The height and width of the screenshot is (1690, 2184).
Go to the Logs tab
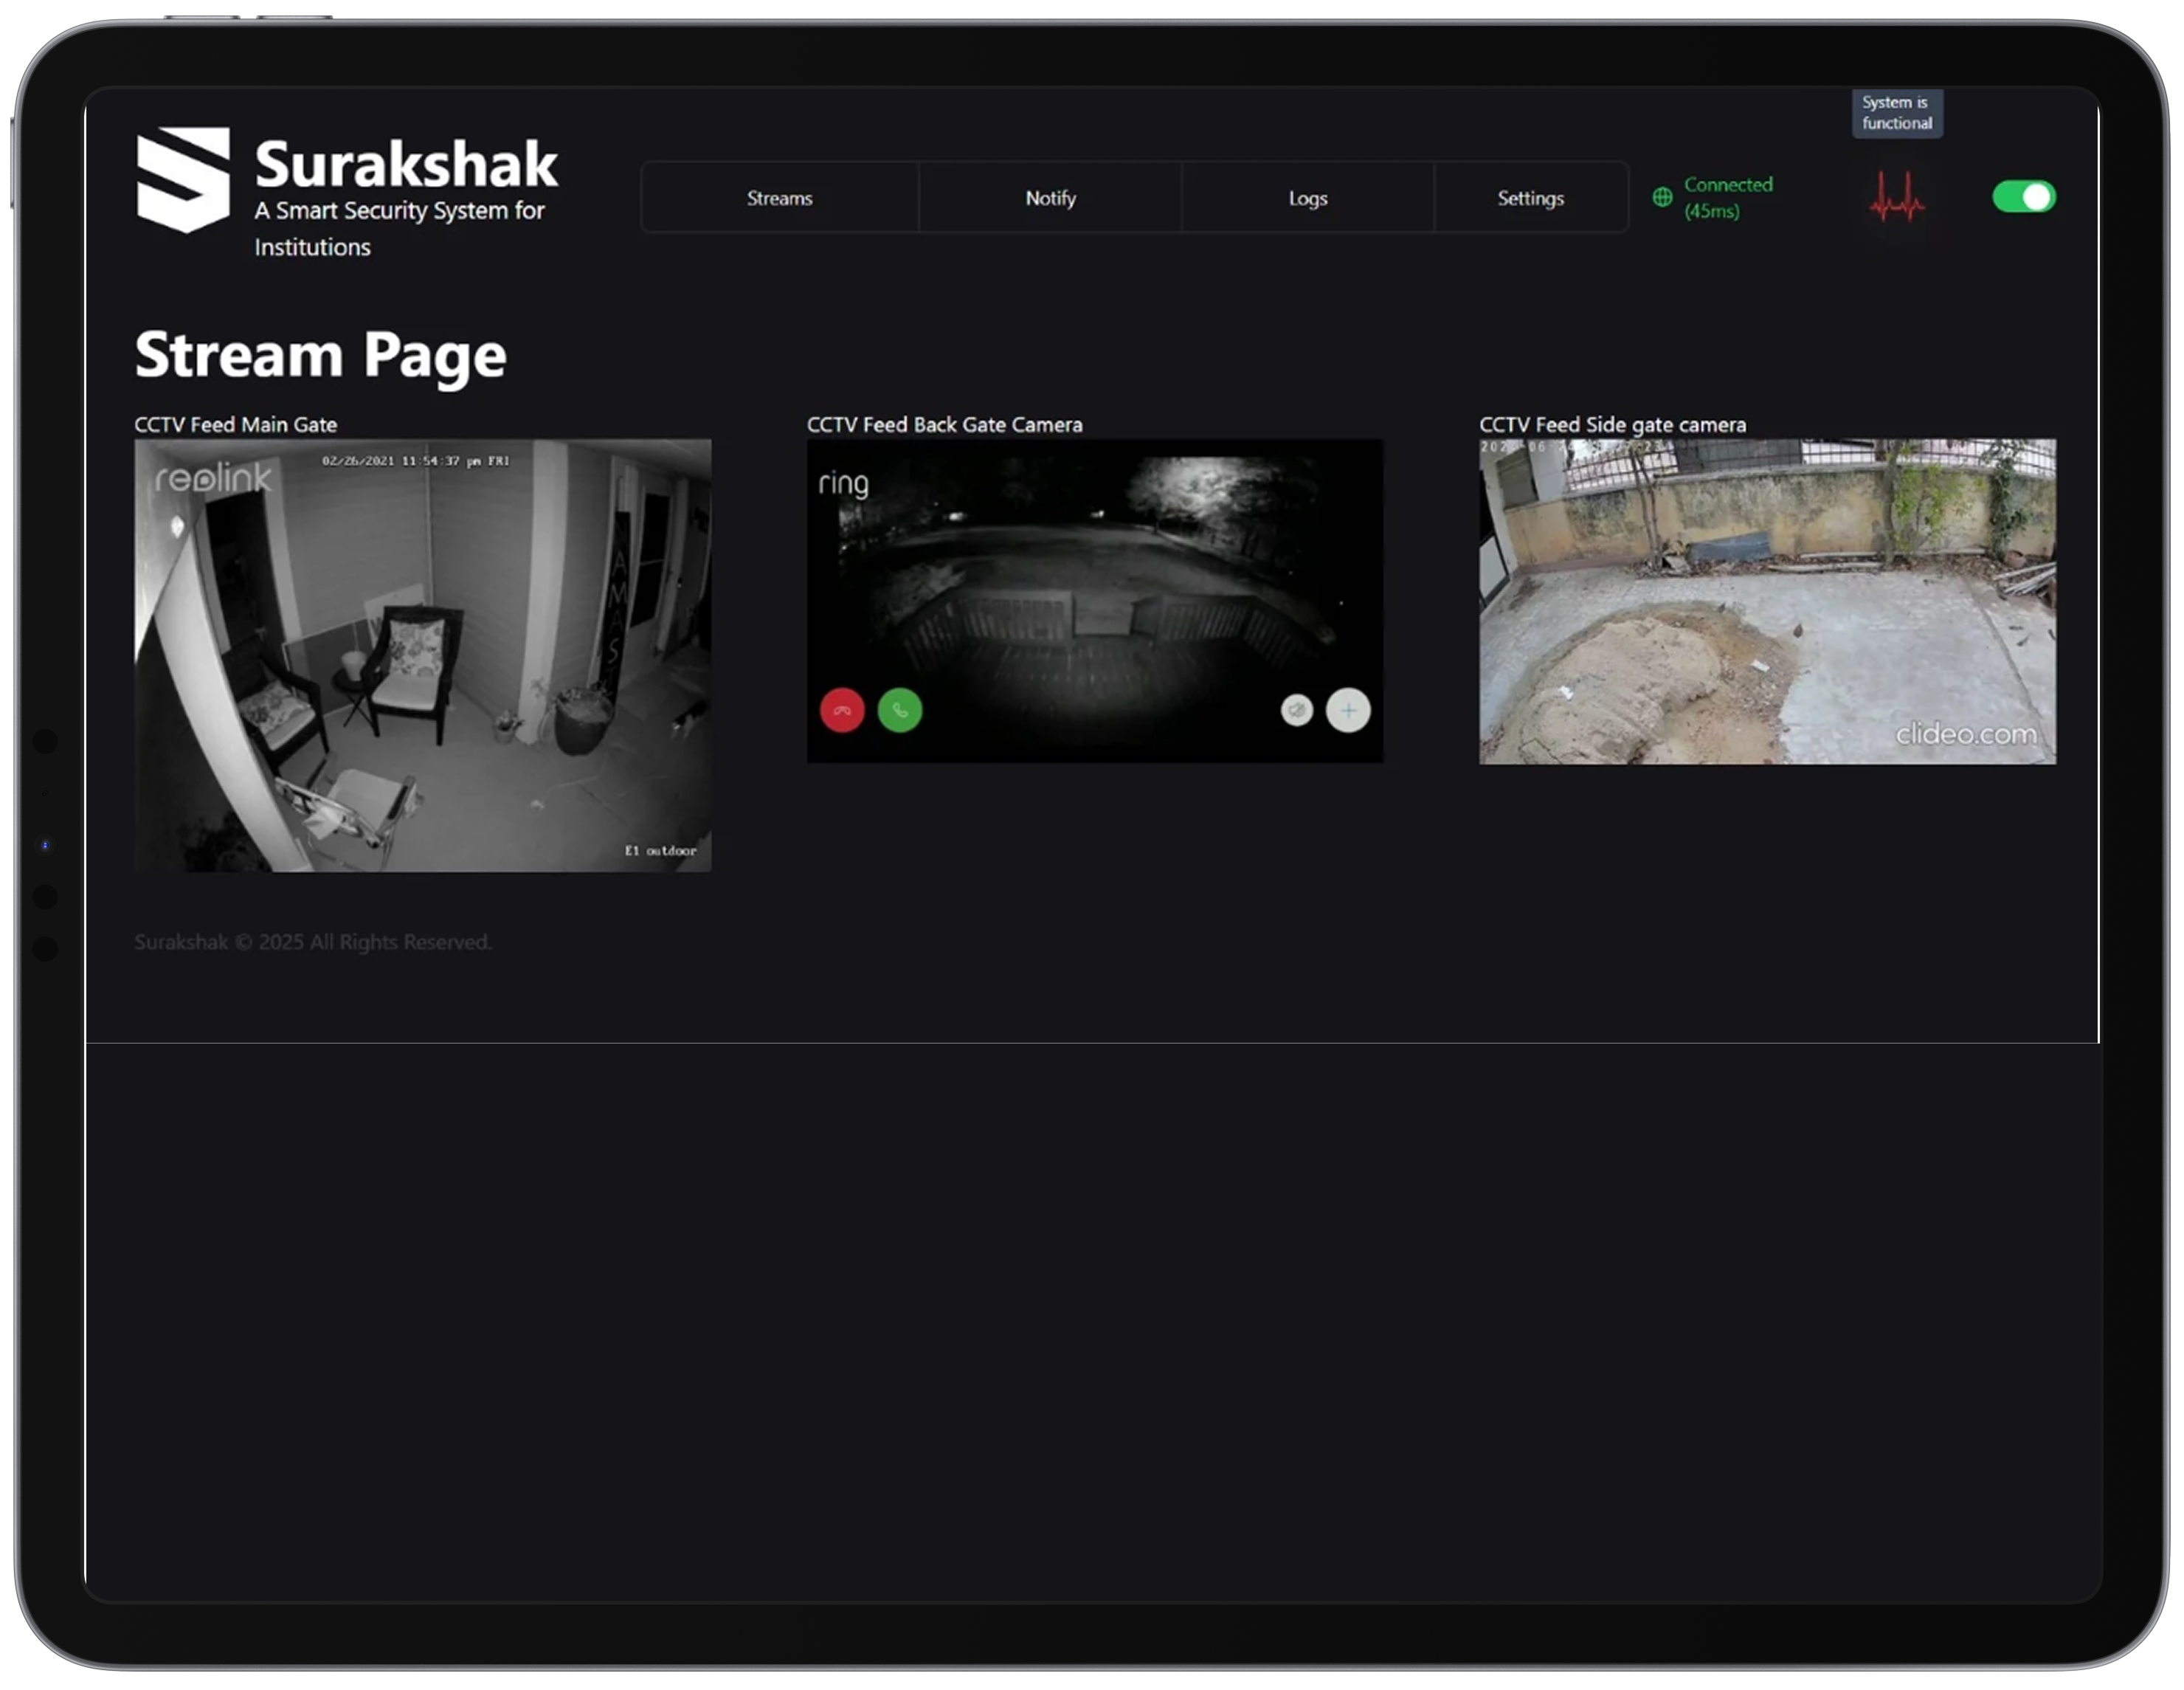pos(1307,198)
